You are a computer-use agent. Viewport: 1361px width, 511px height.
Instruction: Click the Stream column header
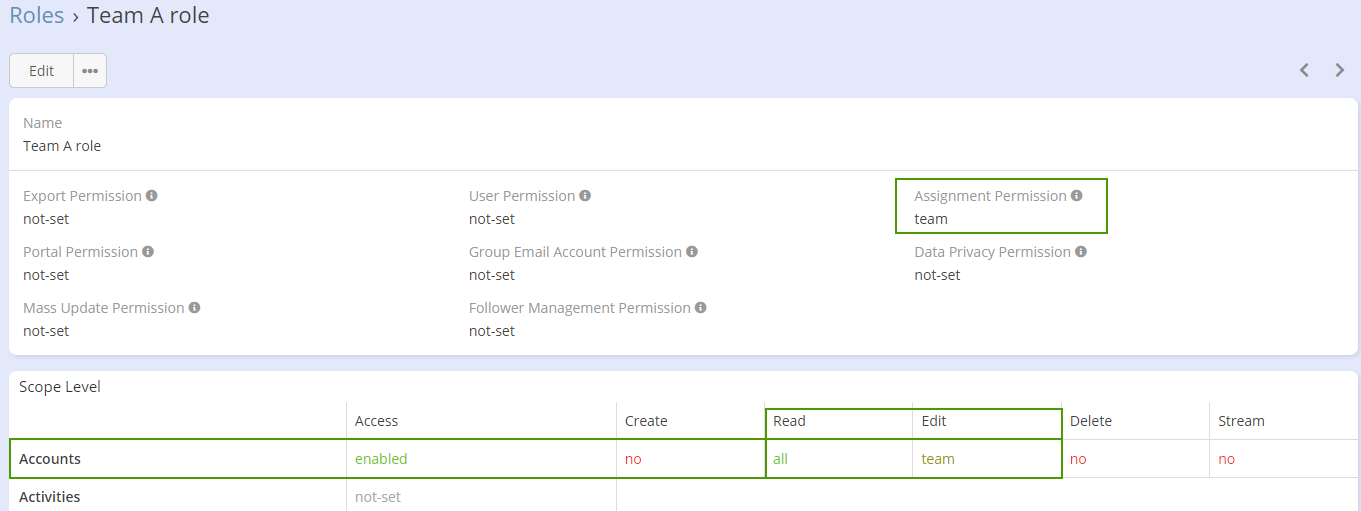pyautogui.click(x=1241, y=421)
